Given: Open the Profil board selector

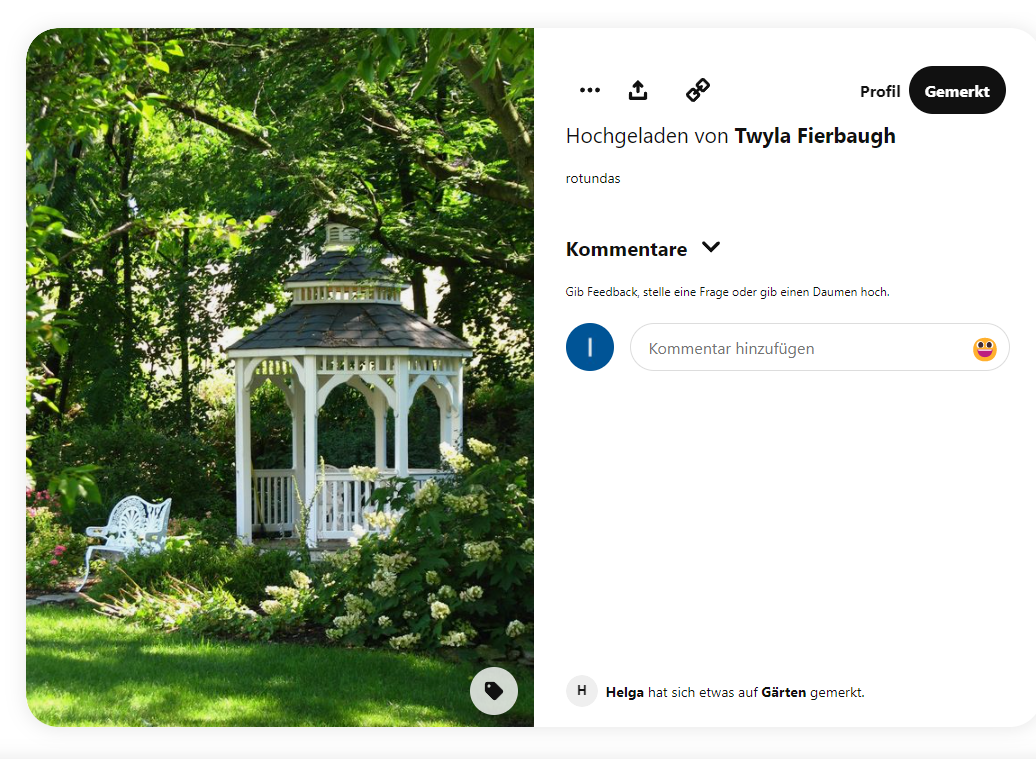Looking at the screenshot, I should coord(879,91).
